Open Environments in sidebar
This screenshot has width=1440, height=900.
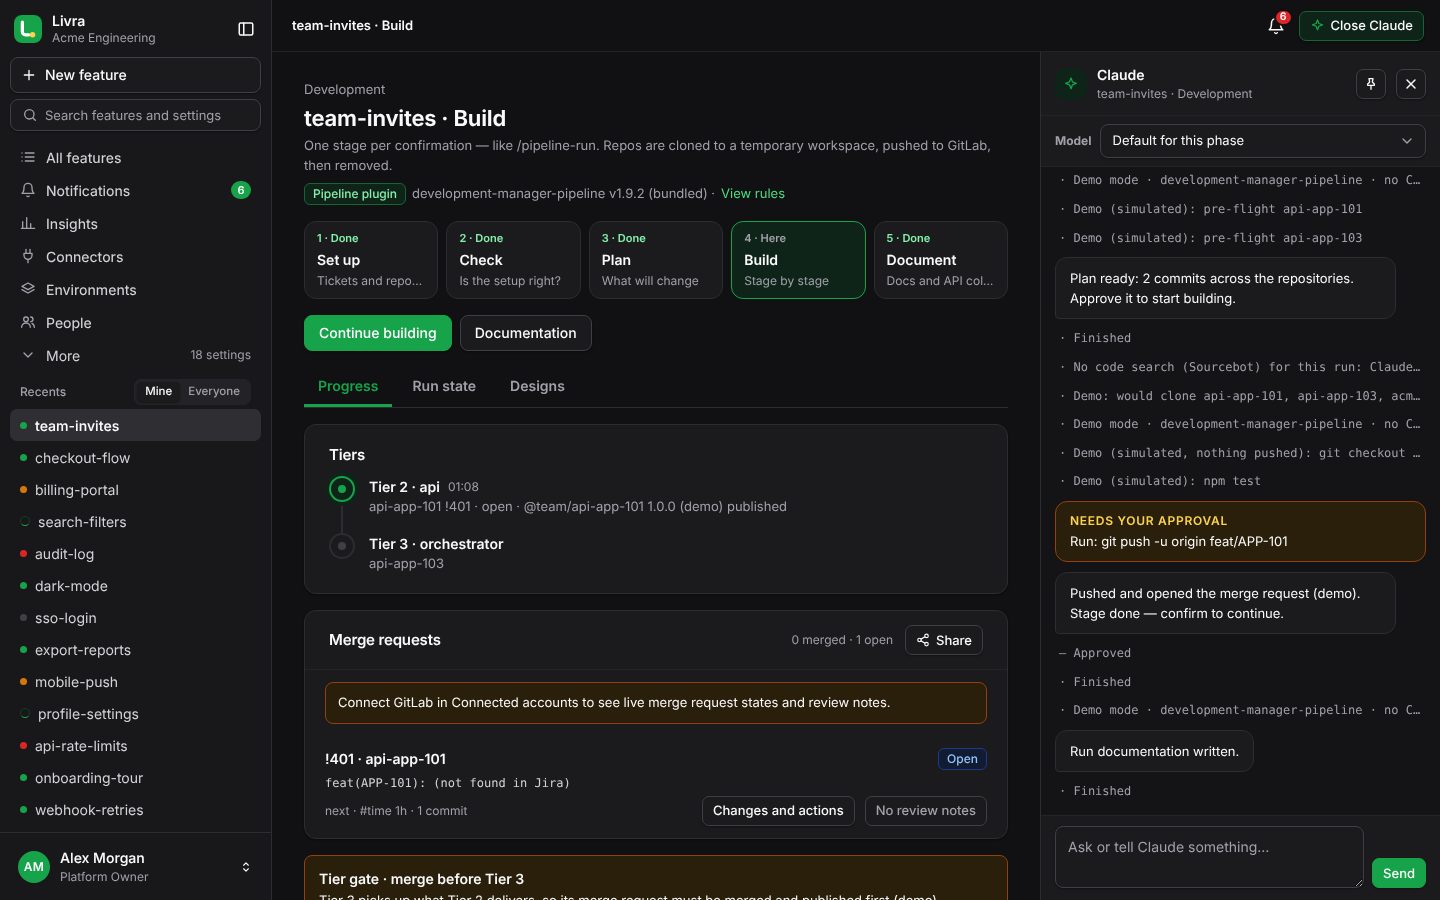tap(135, 290)
